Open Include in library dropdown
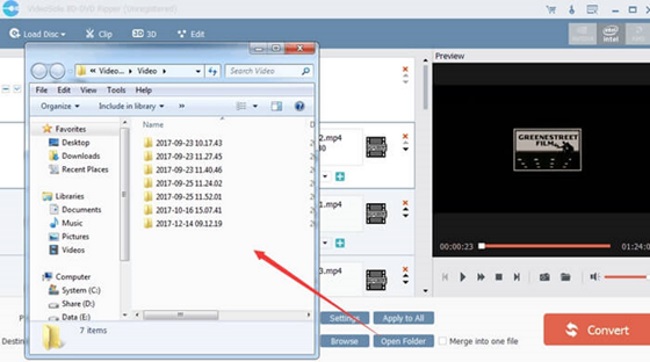This screenshot has height=362, width=650. tap(131, 106)
